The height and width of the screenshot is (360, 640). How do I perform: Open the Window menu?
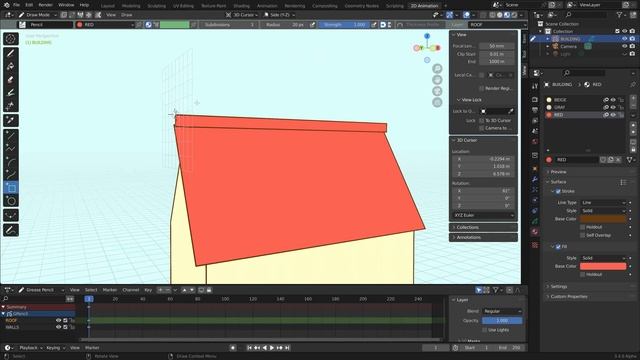point(66,5)
